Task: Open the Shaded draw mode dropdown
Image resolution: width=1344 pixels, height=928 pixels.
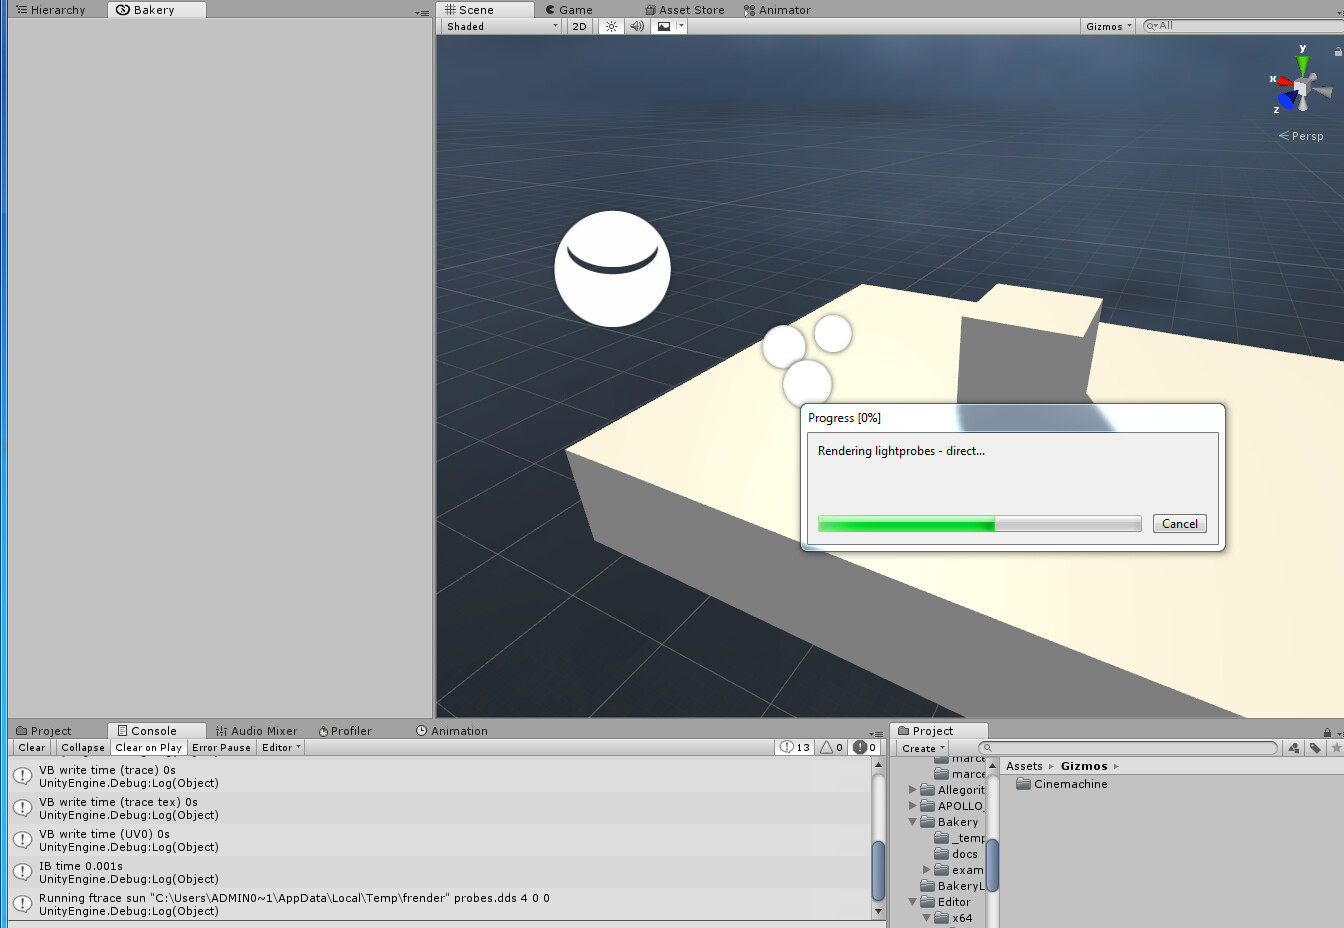Action: pyautogui.click(x=500, y=26)
